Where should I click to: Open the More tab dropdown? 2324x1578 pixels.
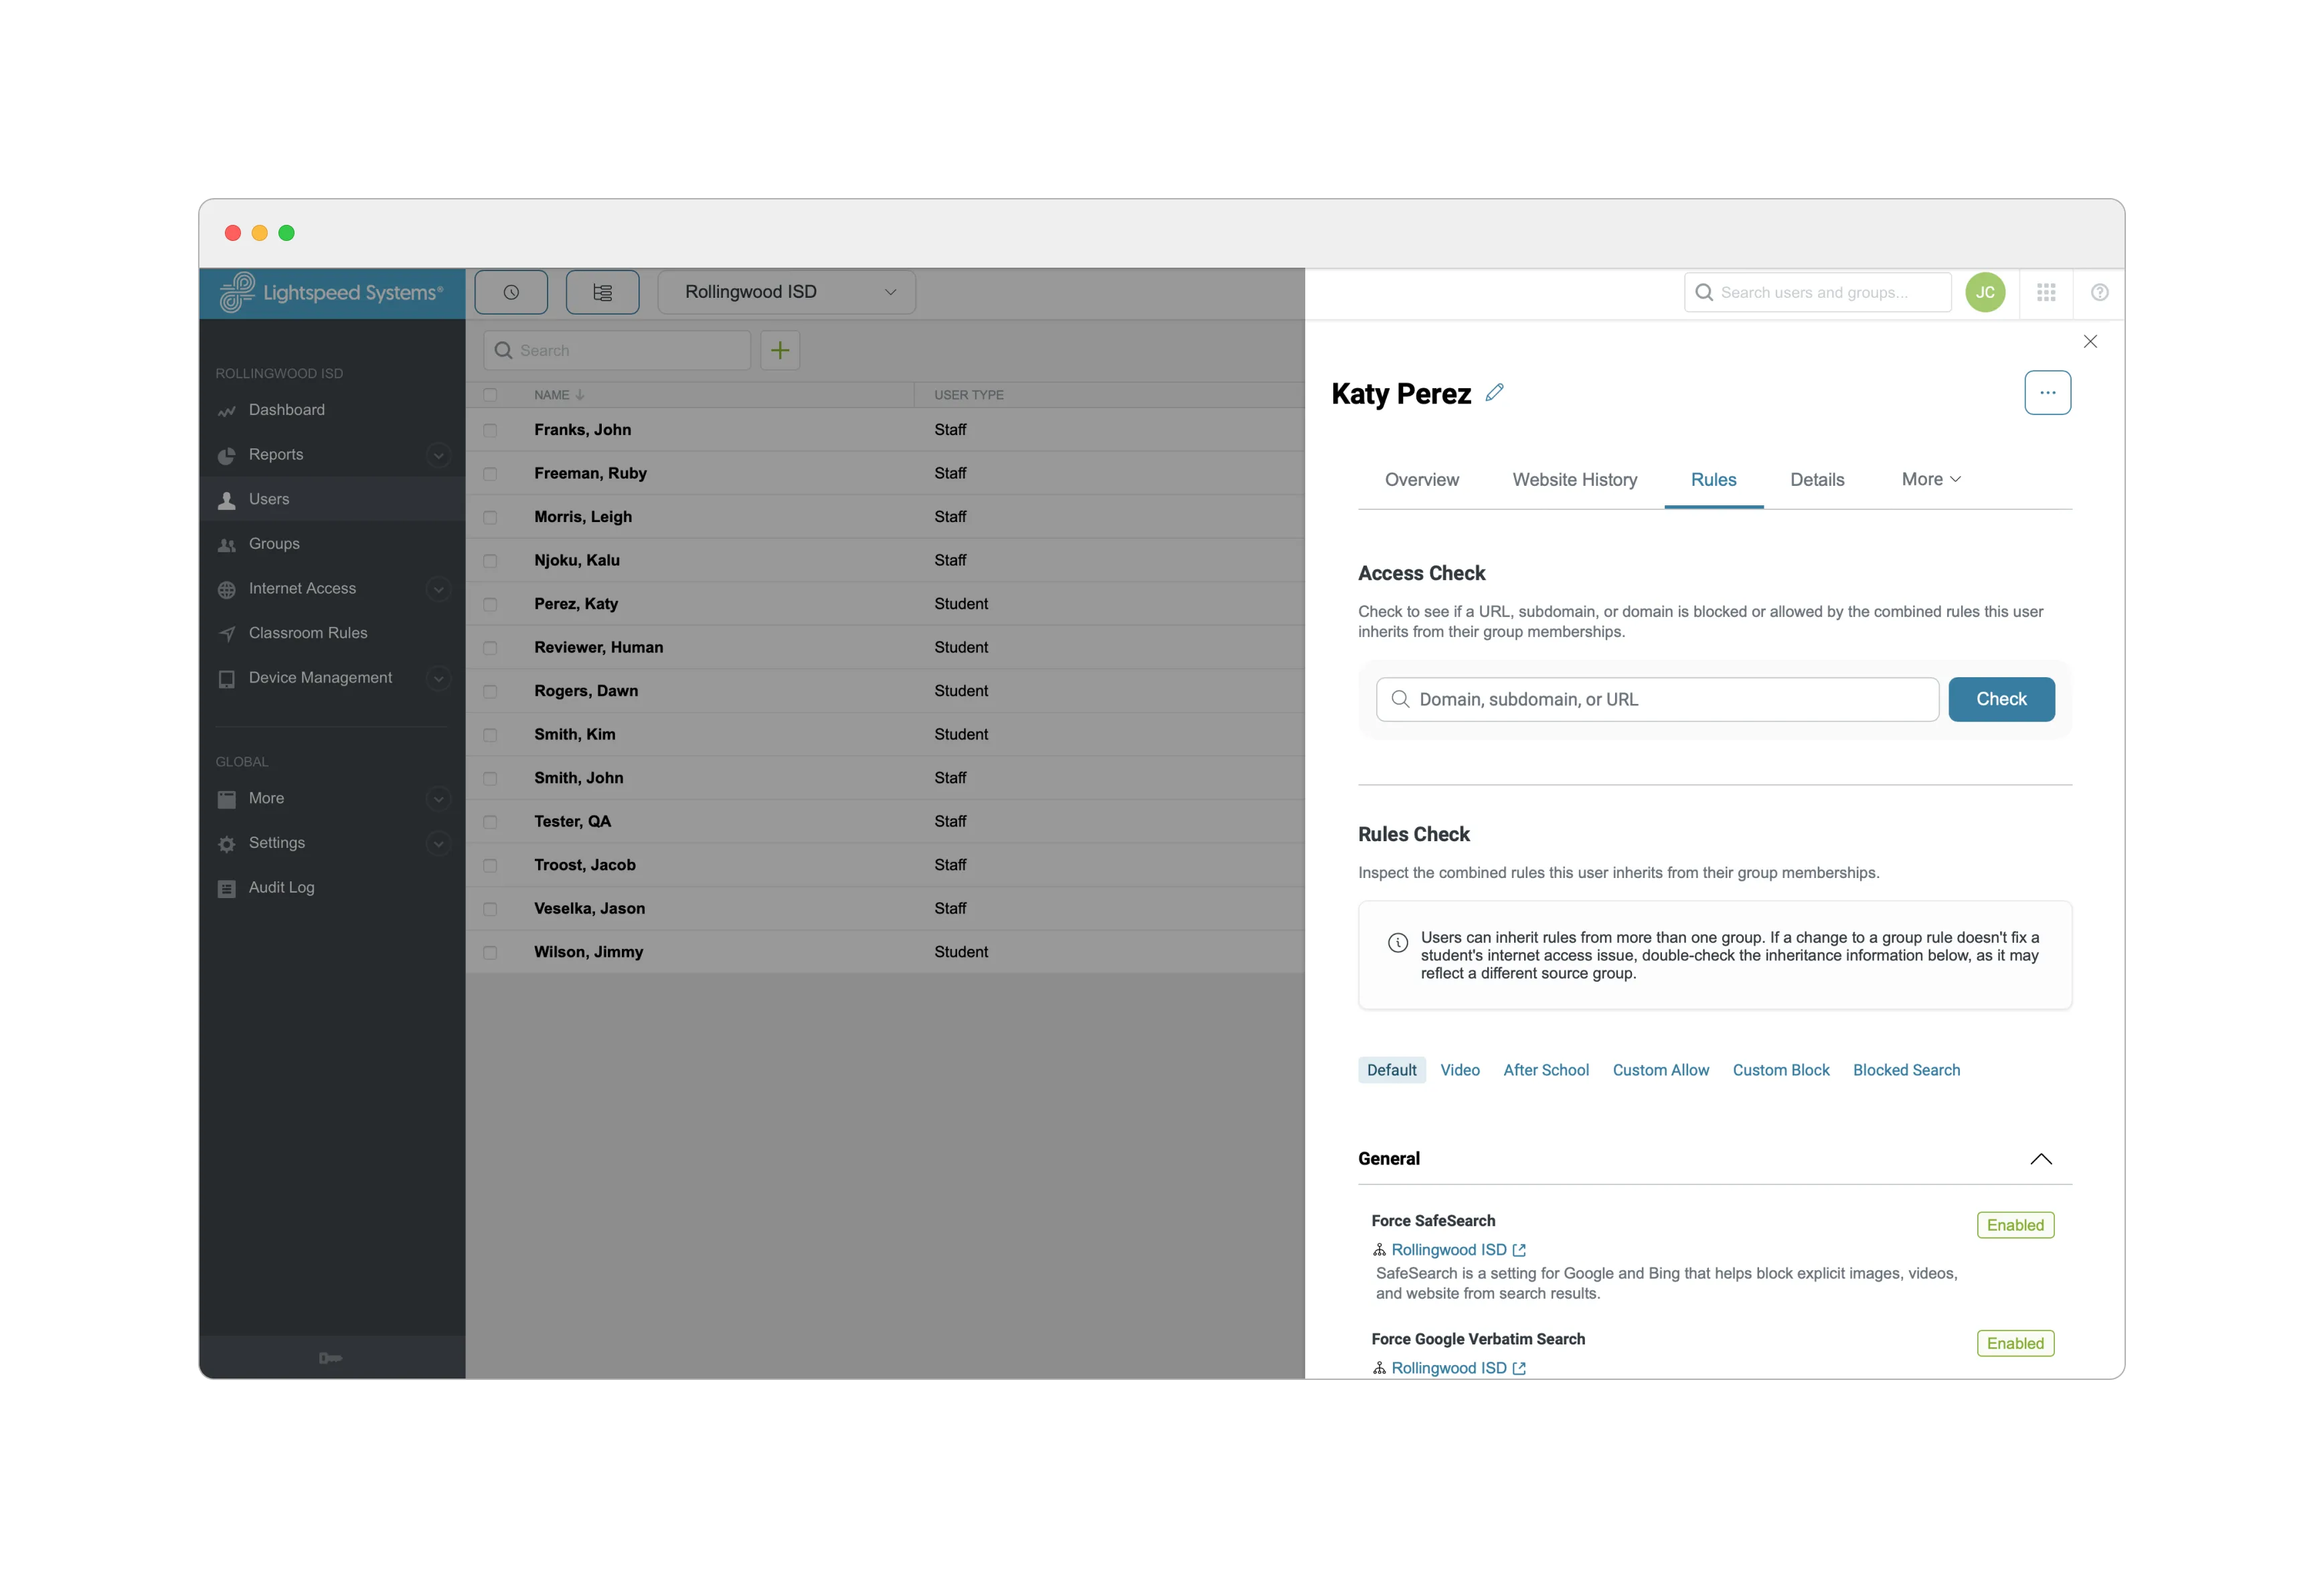(x=1930, y=479)
